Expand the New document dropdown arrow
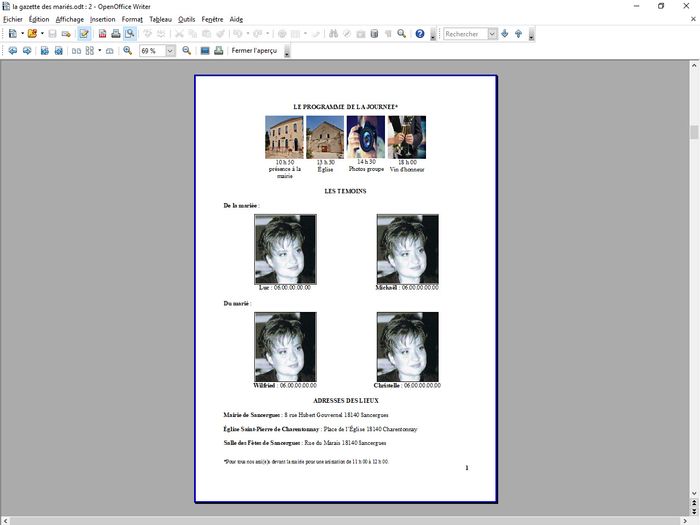Viewport: 700px width, 525px height. 22,33
